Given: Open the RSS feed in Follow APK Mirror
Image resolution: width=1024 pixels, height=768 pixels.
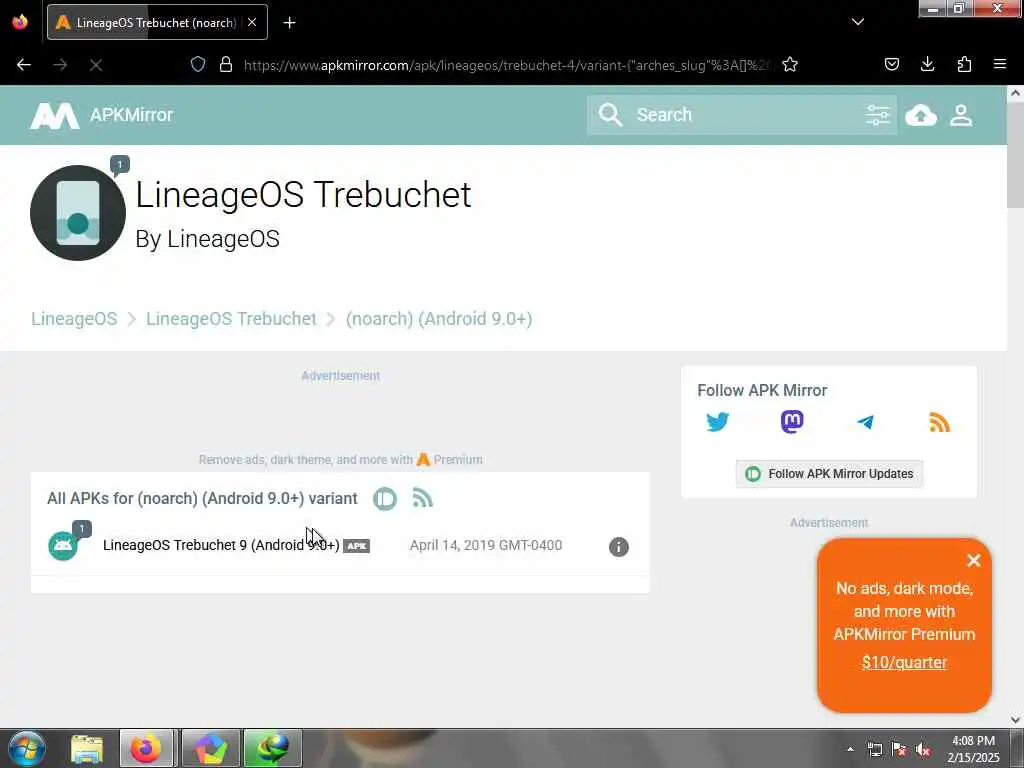Looking at the screenshot, I should click(939, 423).
